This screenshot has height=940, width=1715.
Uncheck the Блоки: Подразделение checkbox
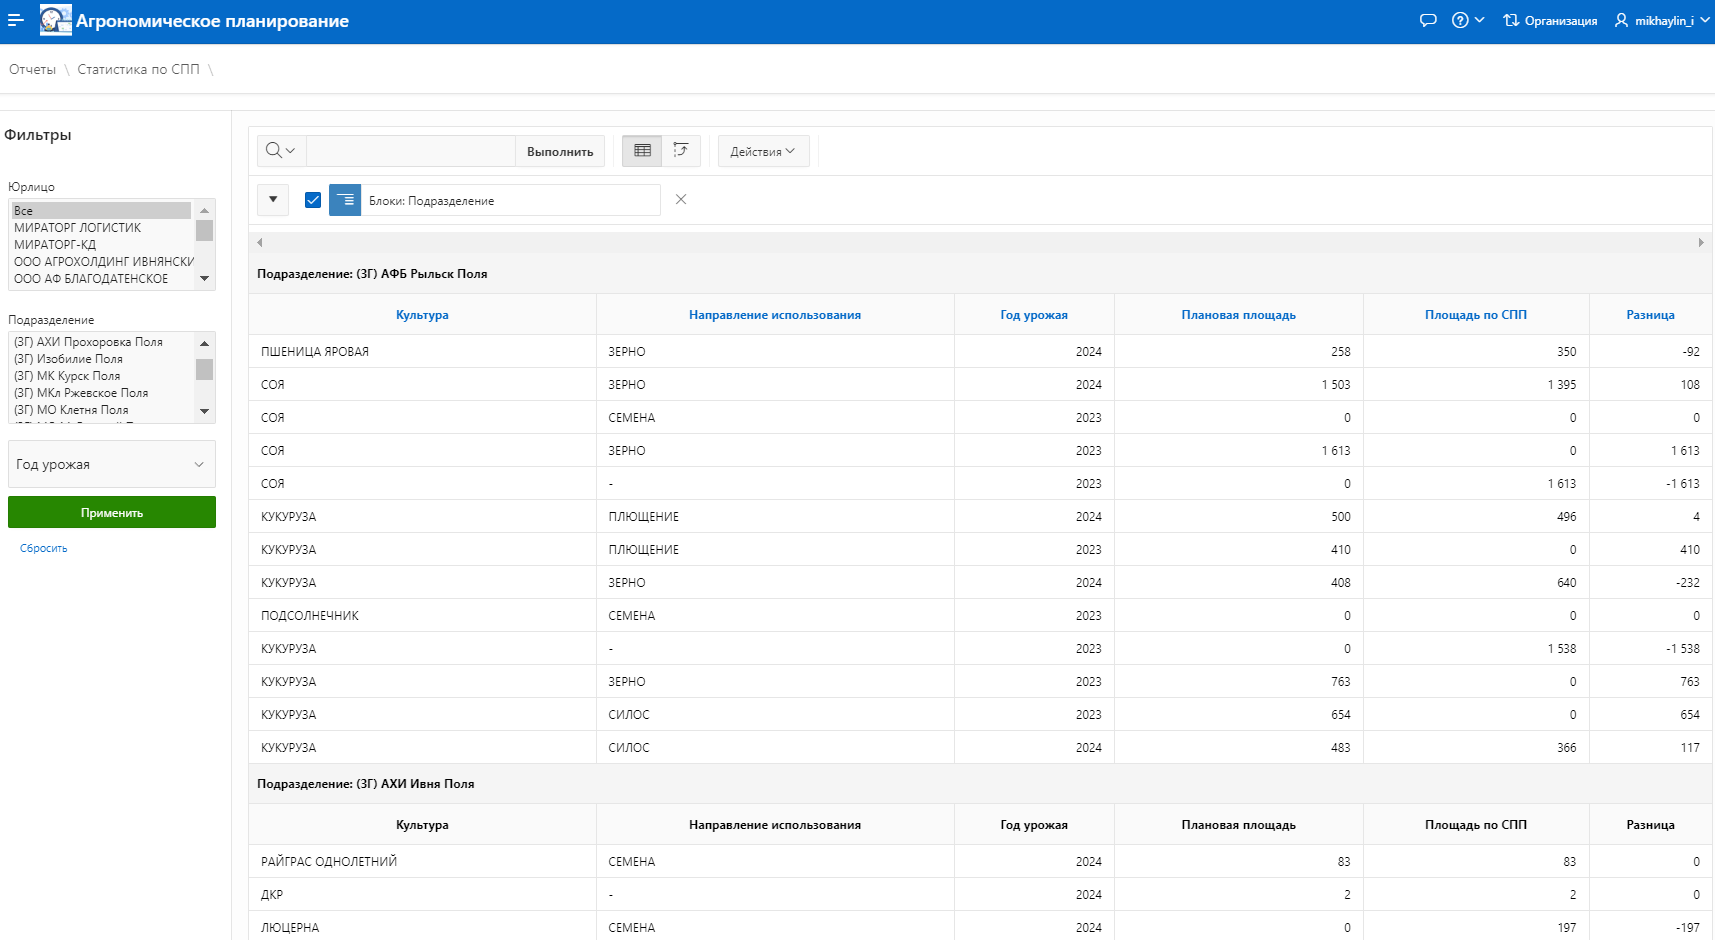313,200
